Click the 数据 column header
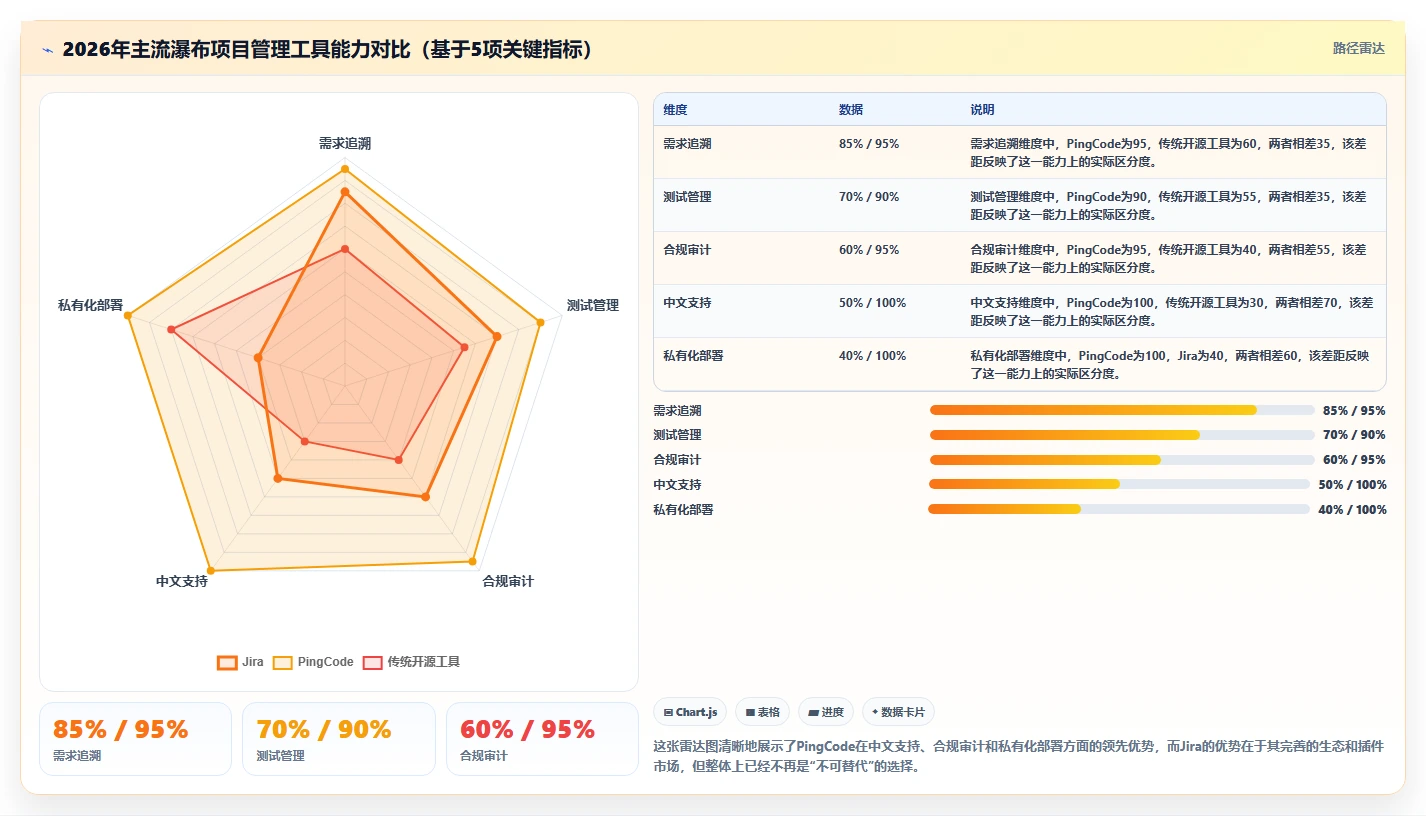1426x816 pixels. [x=851, y=110]
